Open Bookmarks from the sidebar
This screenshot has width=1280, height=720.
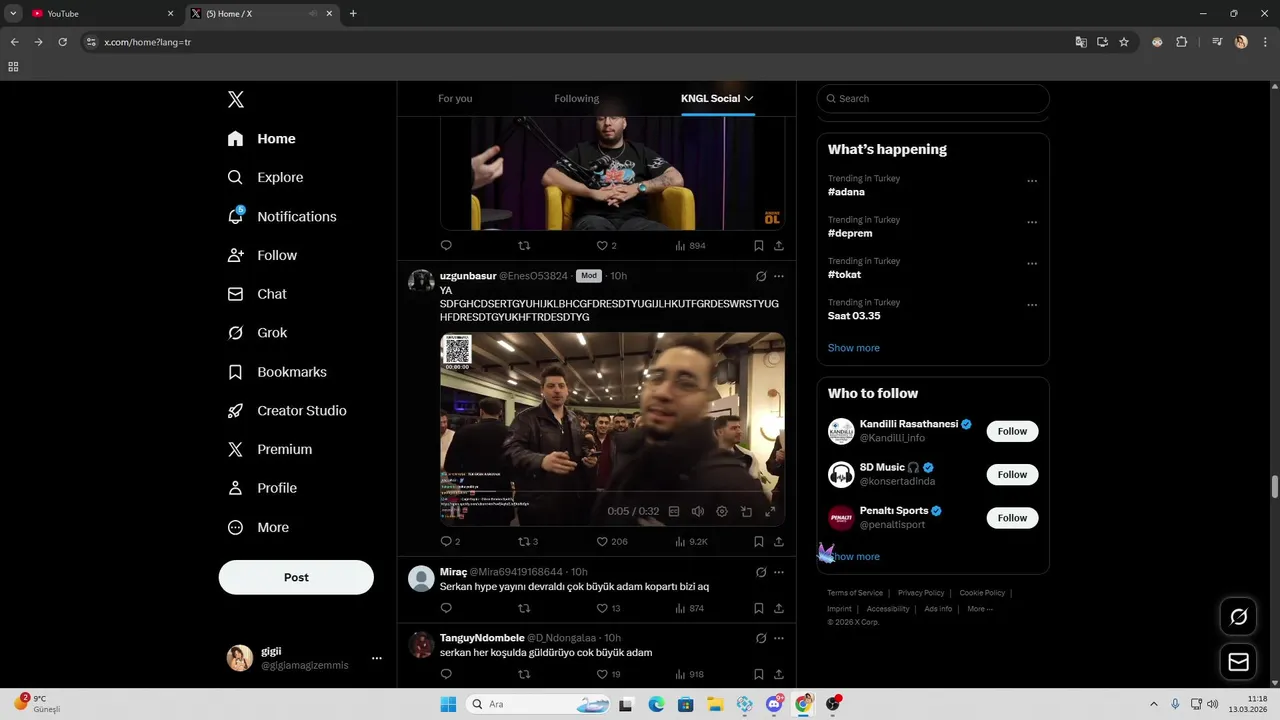278,372
